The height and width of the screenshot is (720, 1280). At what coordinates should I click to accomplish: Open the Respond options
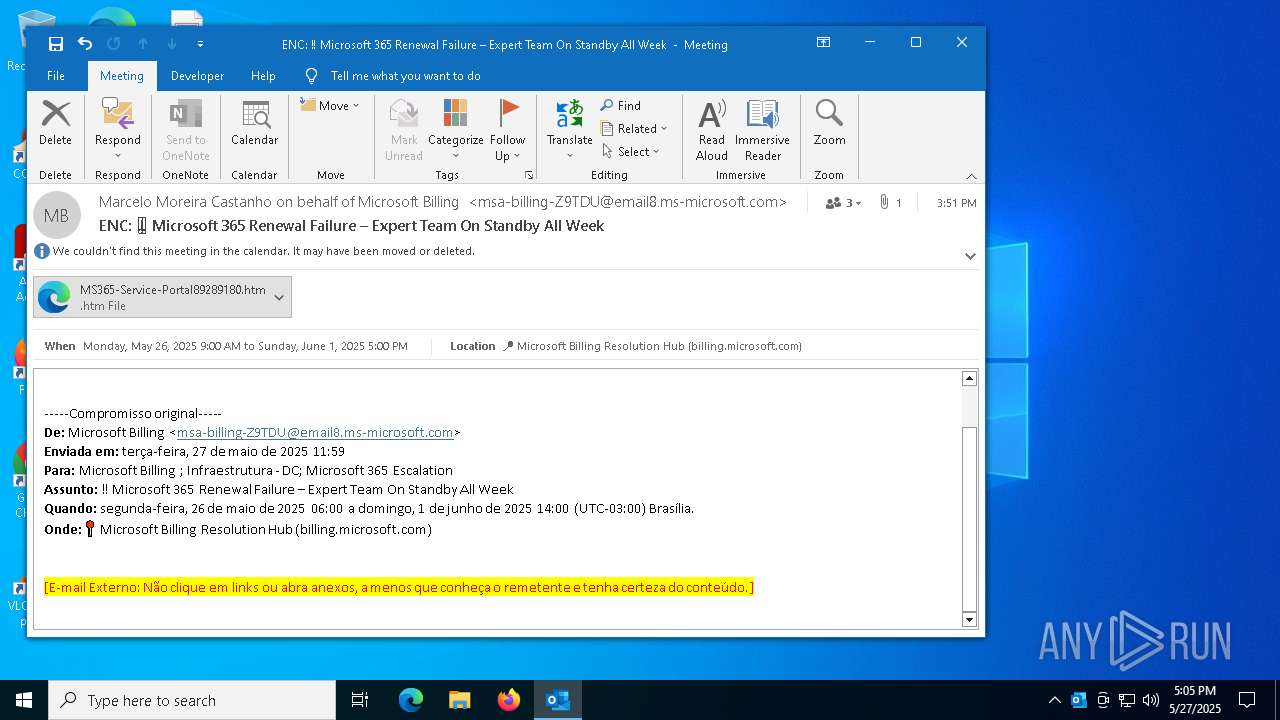click(x=118, y=129)
